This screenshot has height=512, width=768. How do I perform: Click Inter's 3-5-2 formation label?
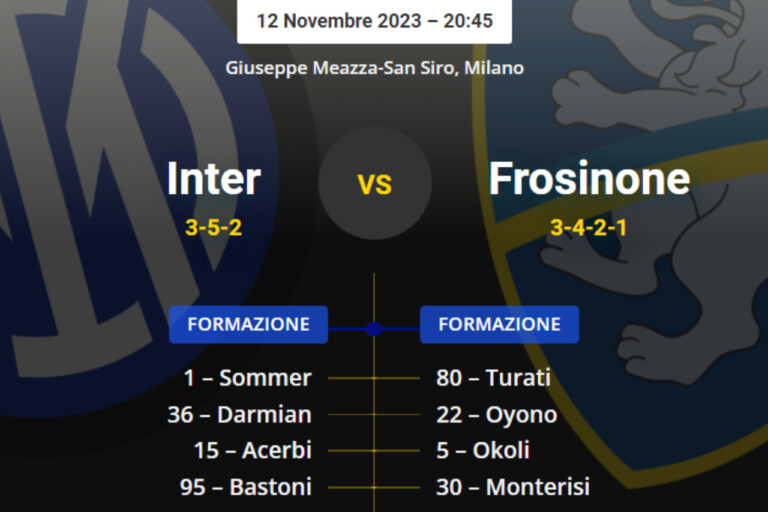tap(213, 227)
